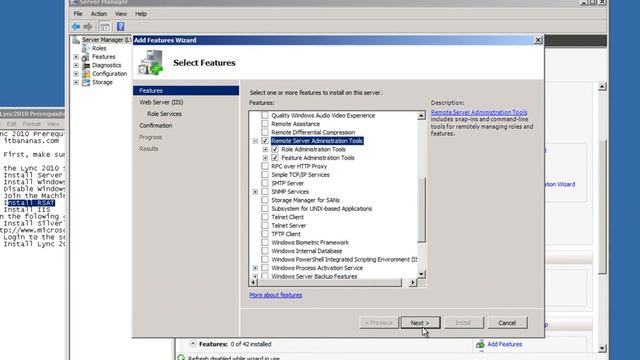
Task: Check Quality Windows Audio Video Experience
Action: (x=265, y=116)
